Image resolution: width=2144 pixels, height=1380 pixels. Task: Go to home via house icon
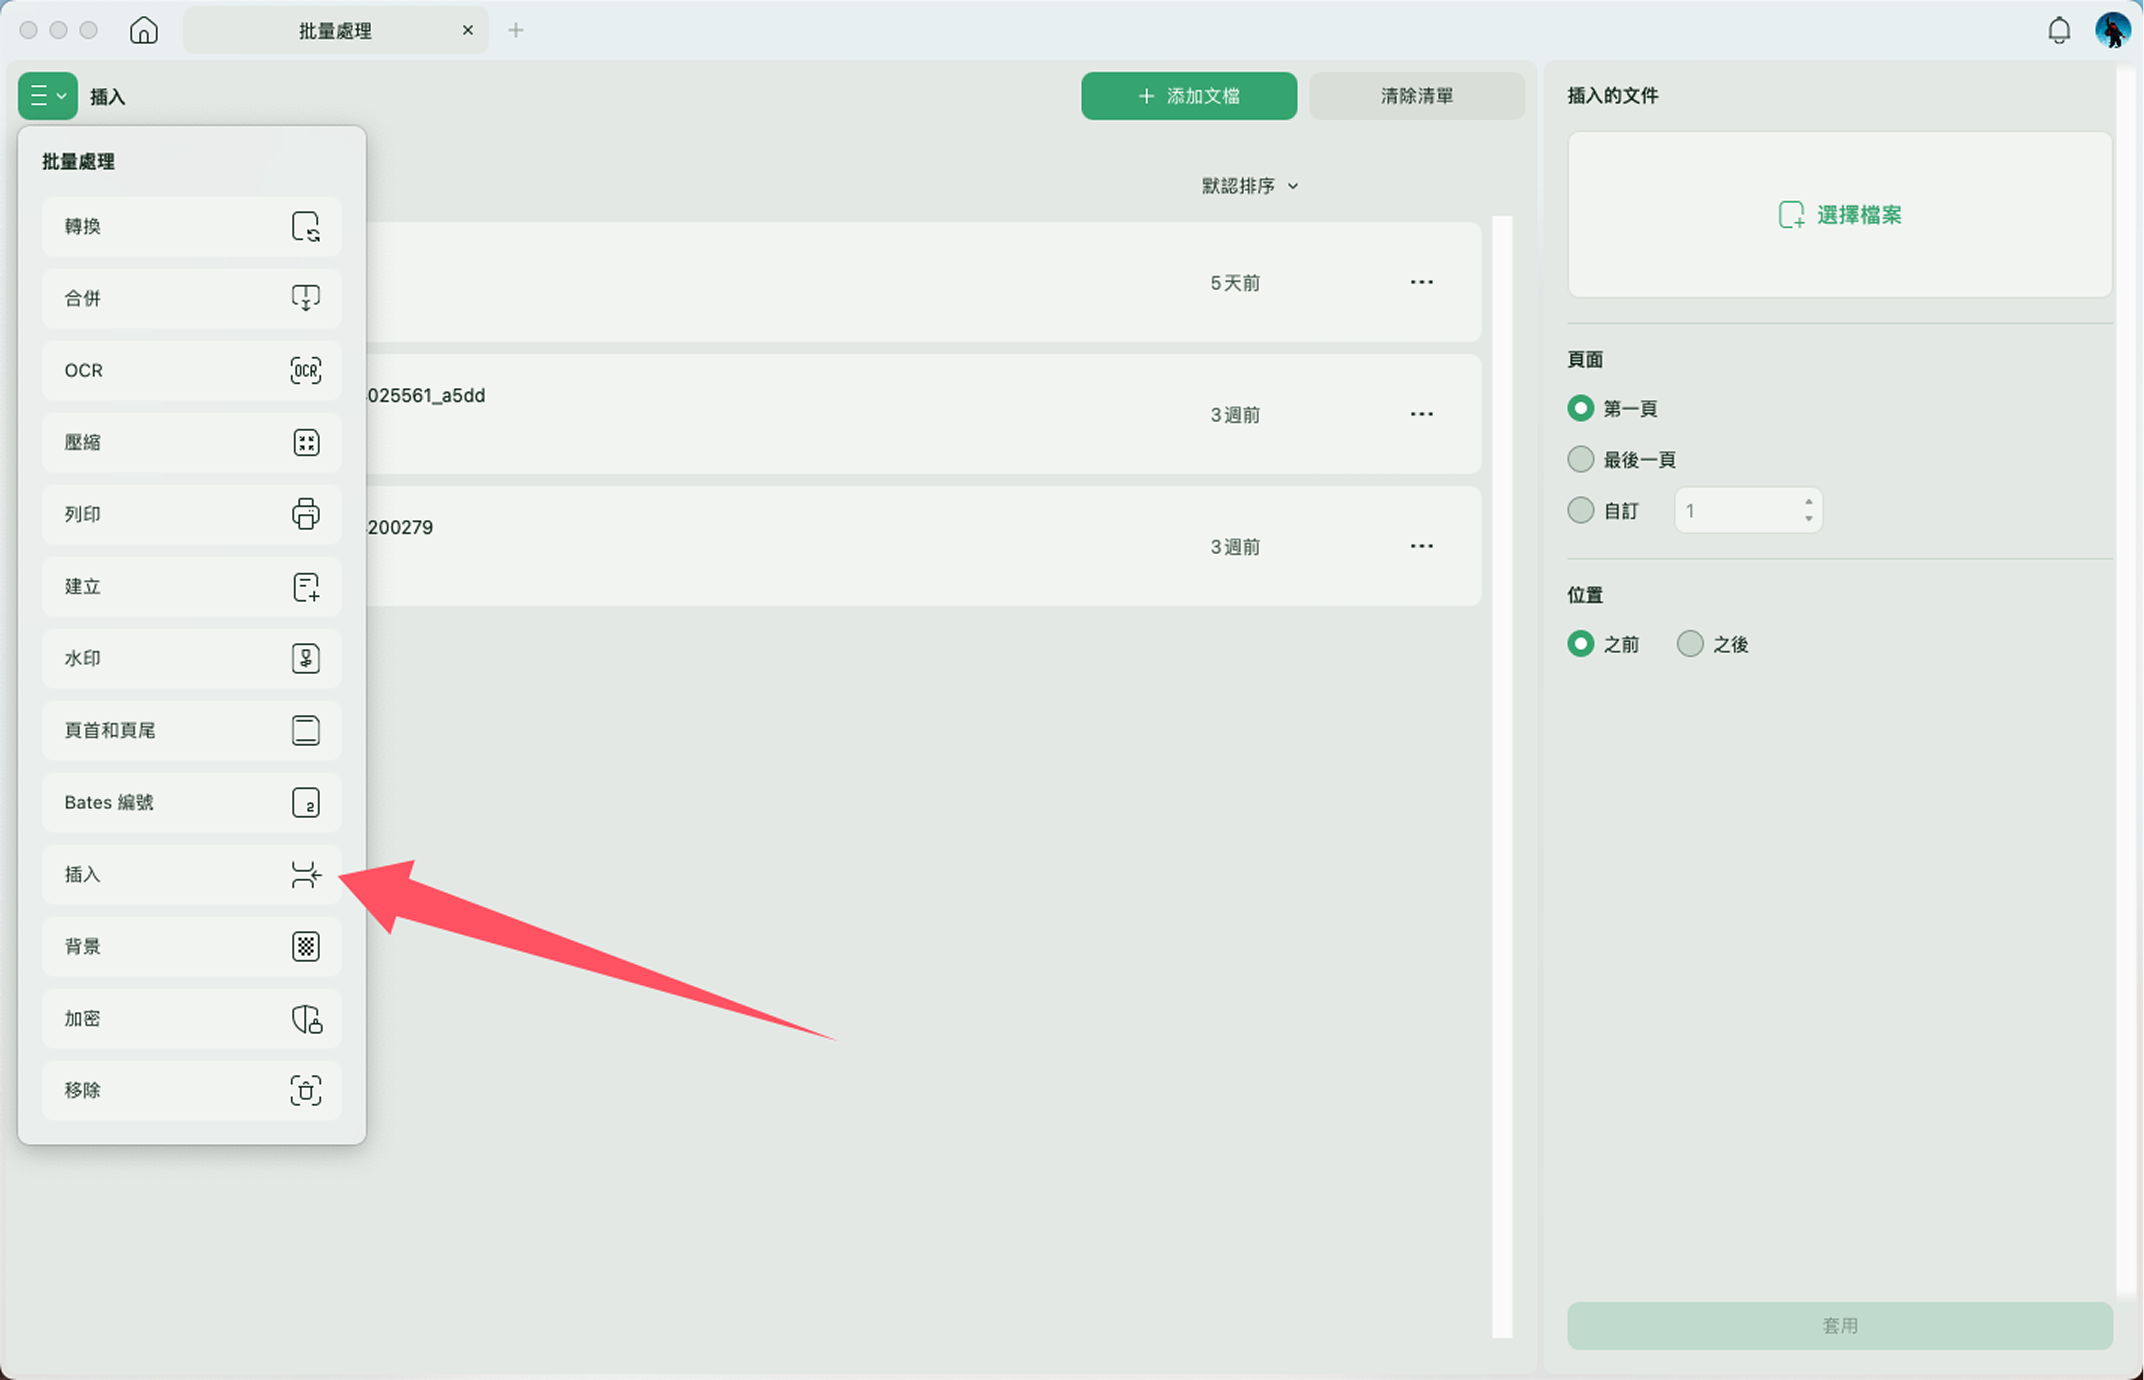pyautogui.click(x=143, y=30)
